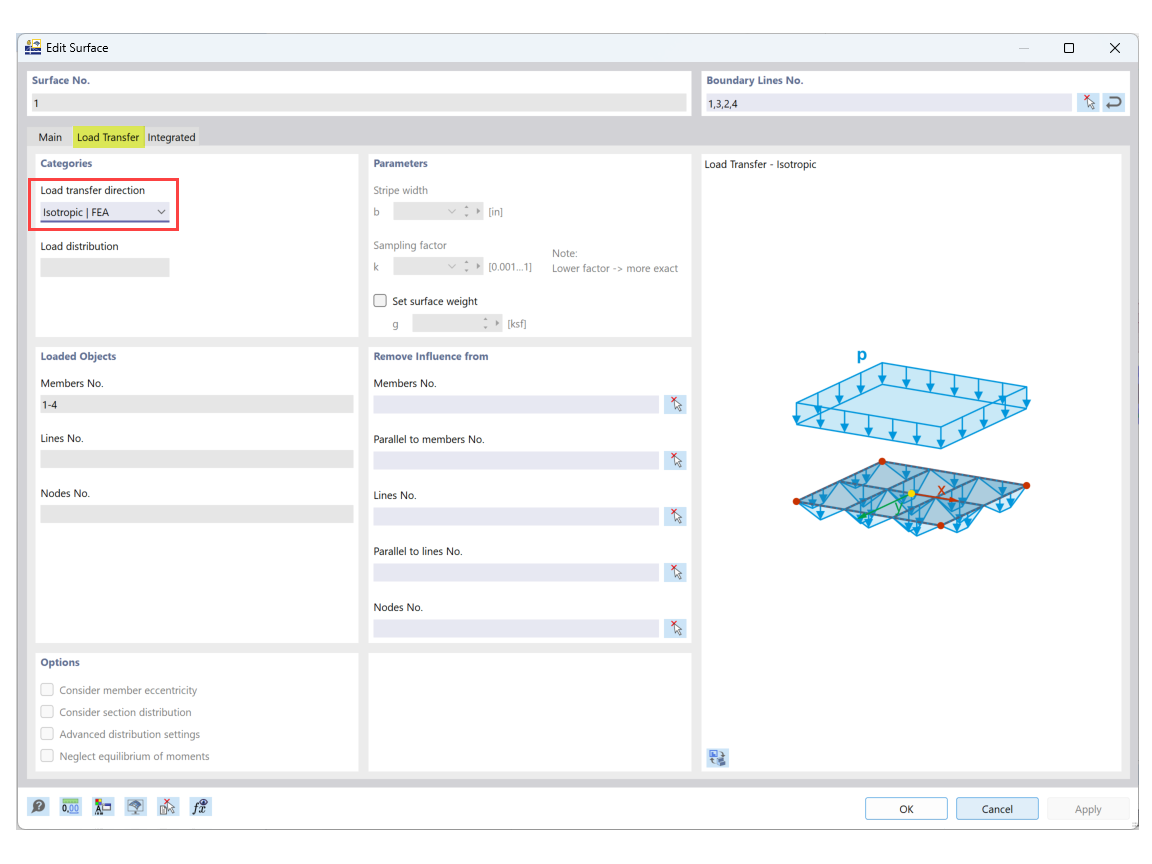Toggle the Set surface weight checkbox
Image resolution: width=1152 pixels, height=864 pixels.
point(380,300)
